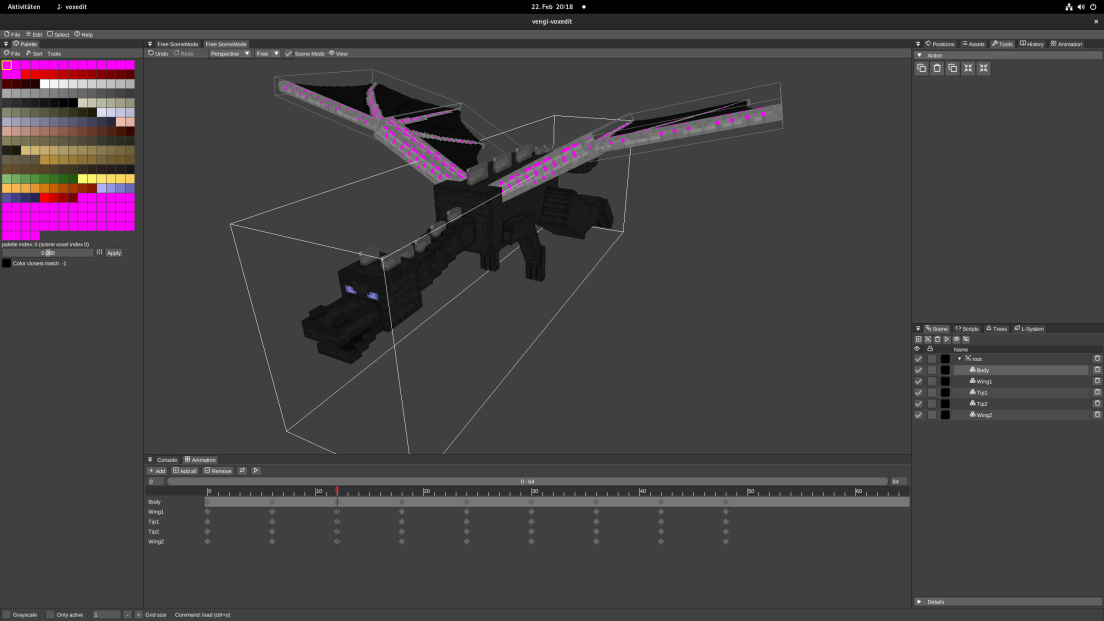Toggle lock checkbox for the Tip2 node

coord(932,403)
